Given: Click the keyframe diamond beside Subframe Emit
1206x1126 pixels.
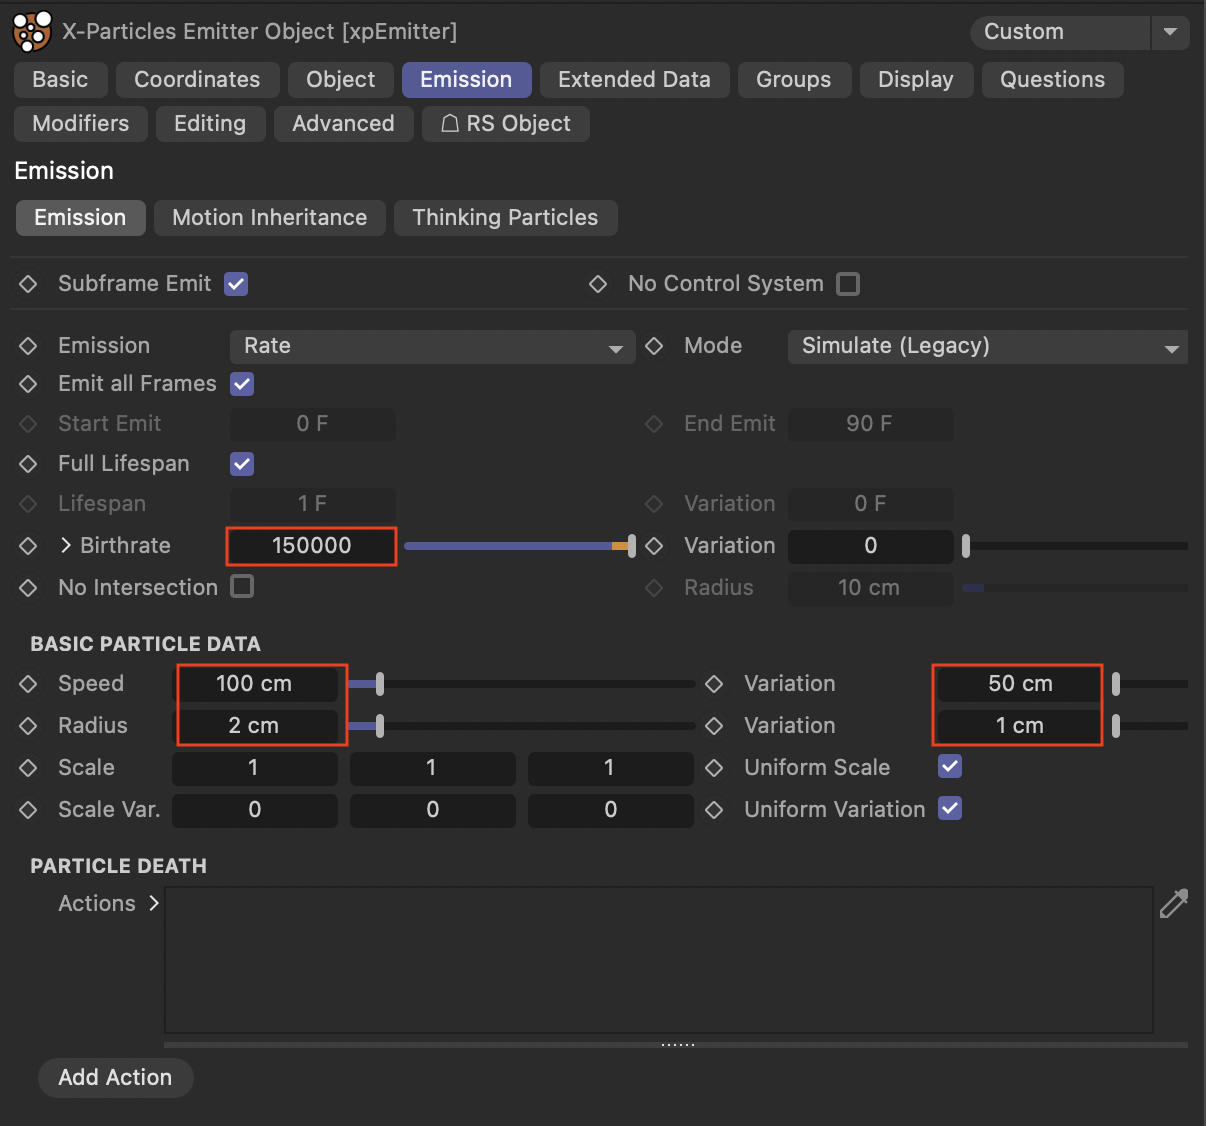Looking at the screenshot, I should point(28,284).
